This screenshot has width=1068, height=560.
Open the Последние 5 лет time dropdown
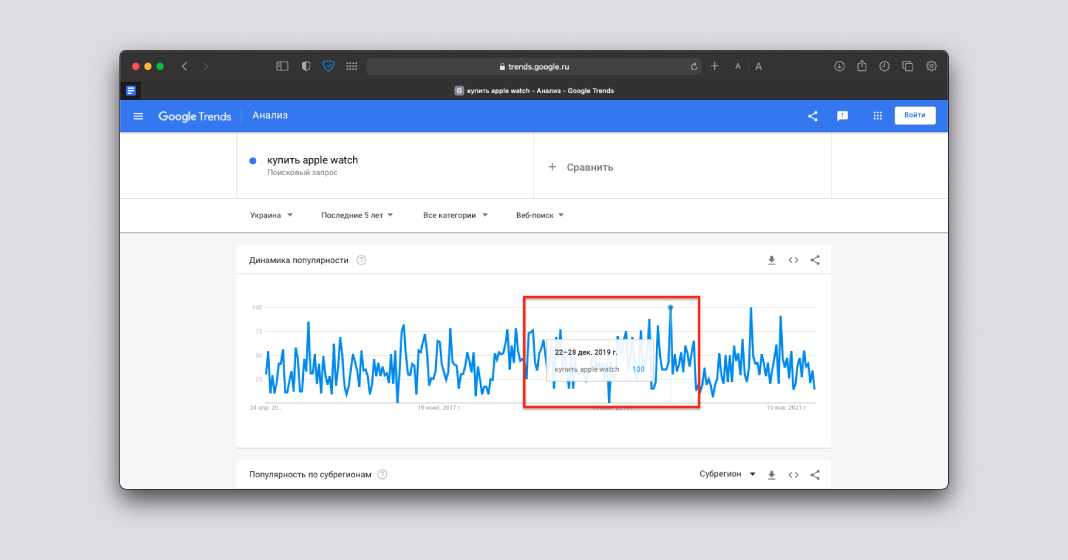pyautogui.click(x=357, y=215)
